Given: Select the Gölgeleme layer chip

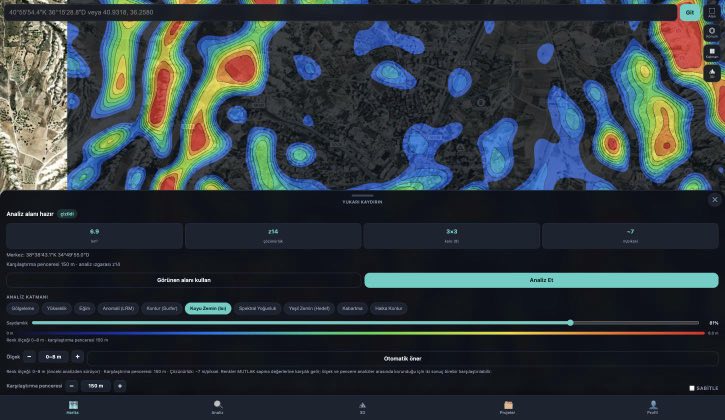Looking at the screenshot, I should coord(23,309).
